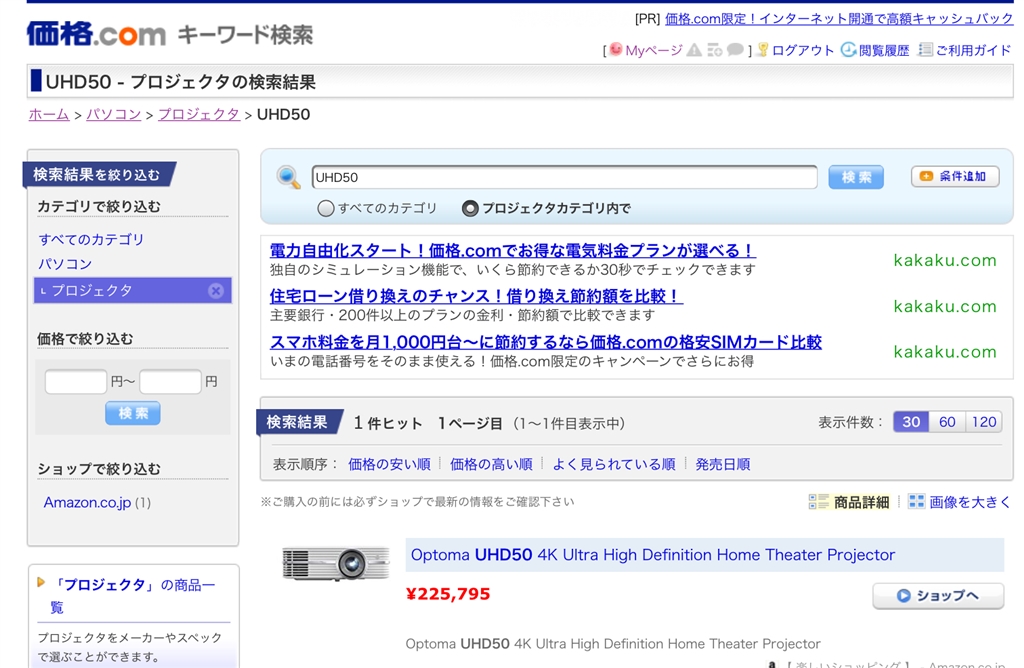Click the ショップへ button

(x=938, y=596)
